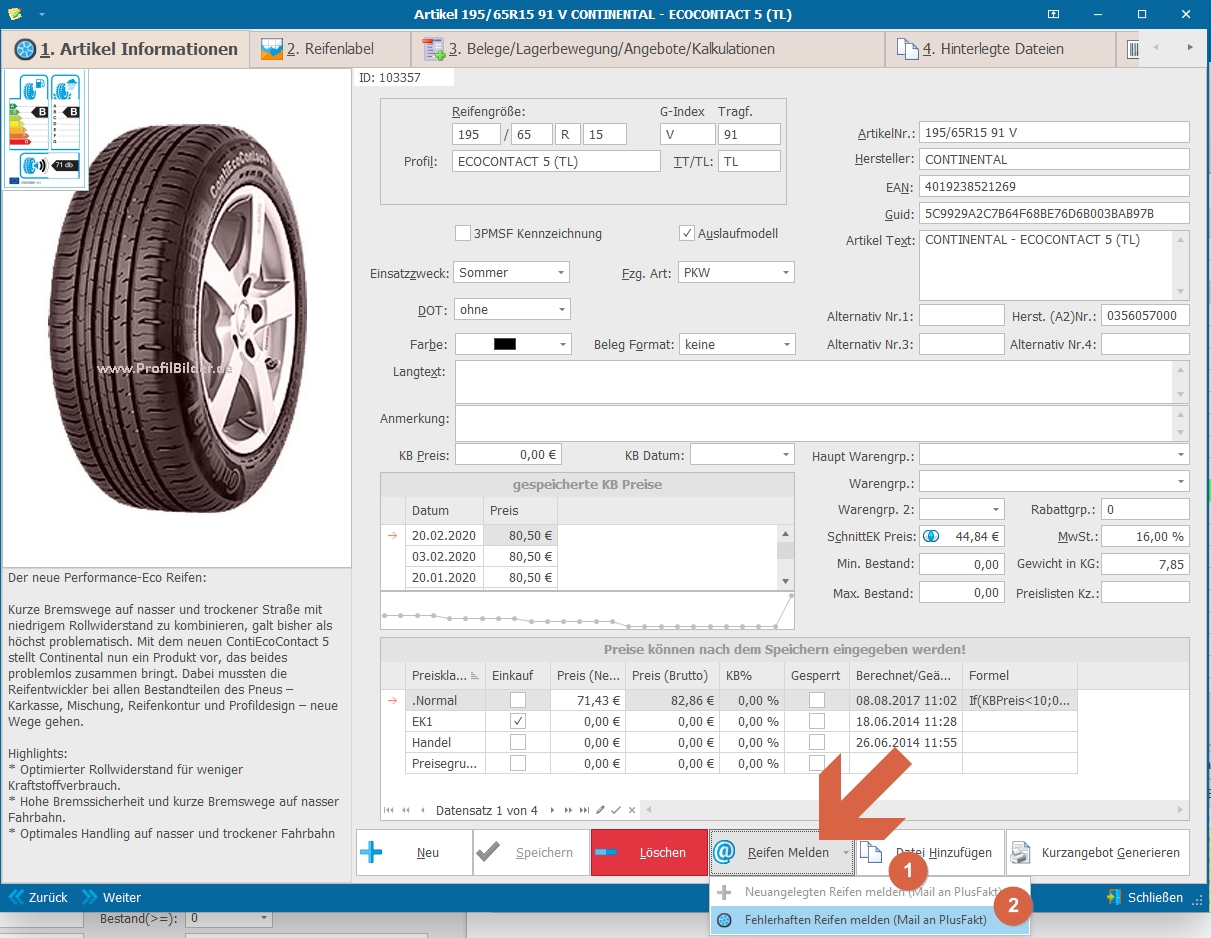This screenshot has height=938, width=1211.
Task: Tick Einkauf checkbox in Preisegru... row
Action: (x=518, y=763)
